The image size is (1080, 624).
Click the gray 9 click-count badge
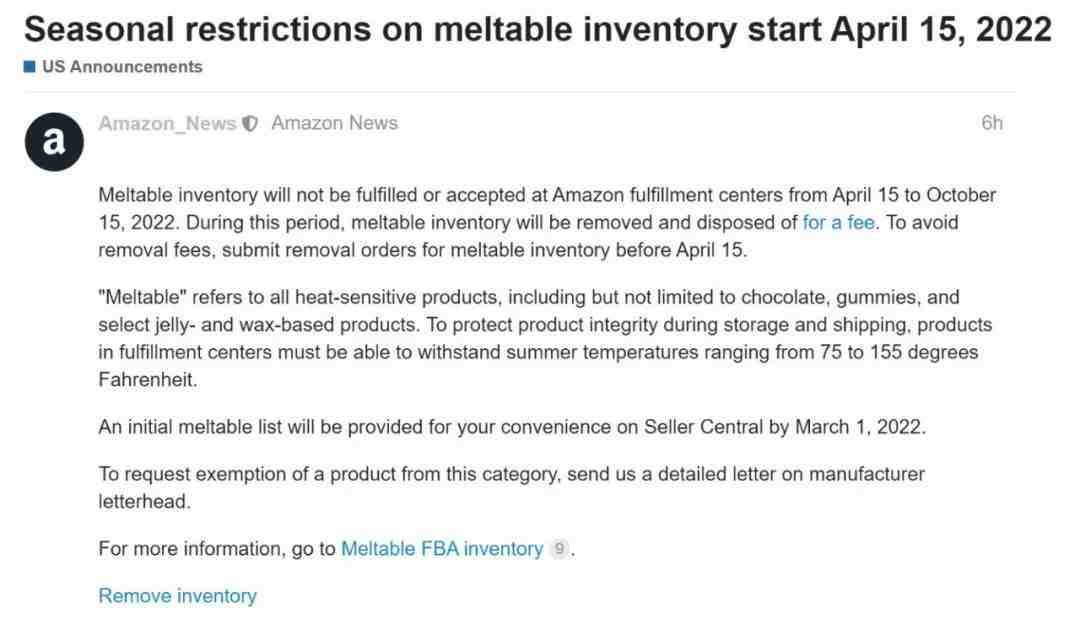(559, 549)
